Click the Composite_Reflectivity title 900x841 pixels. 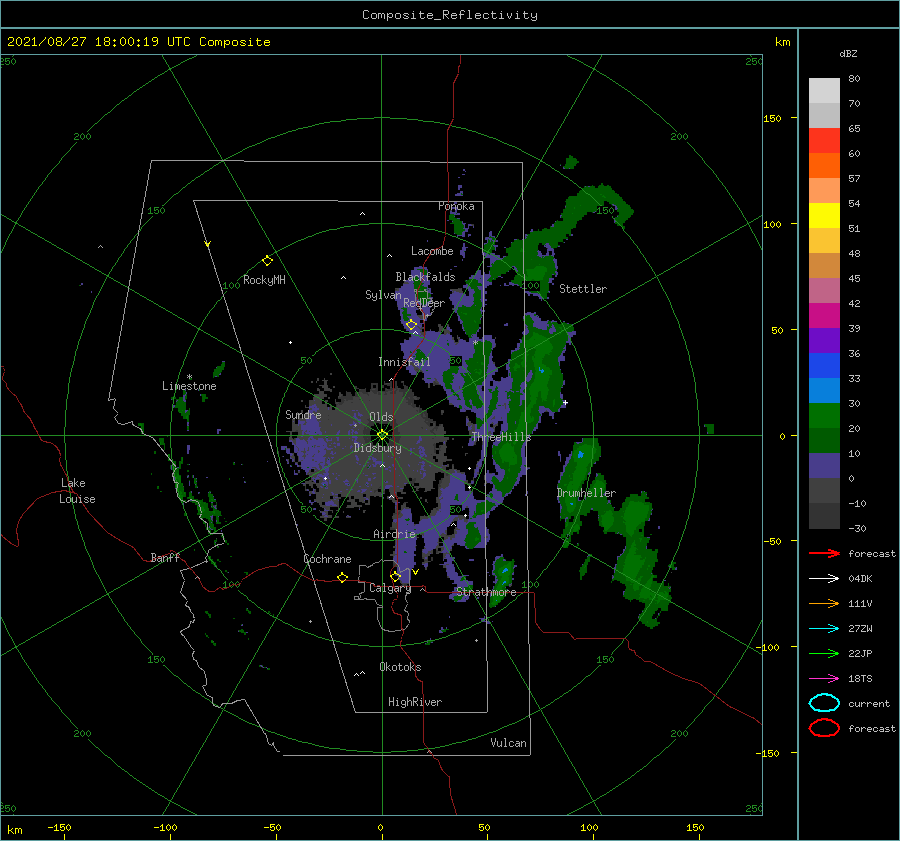pyautogui.click(x=450, y=15)
